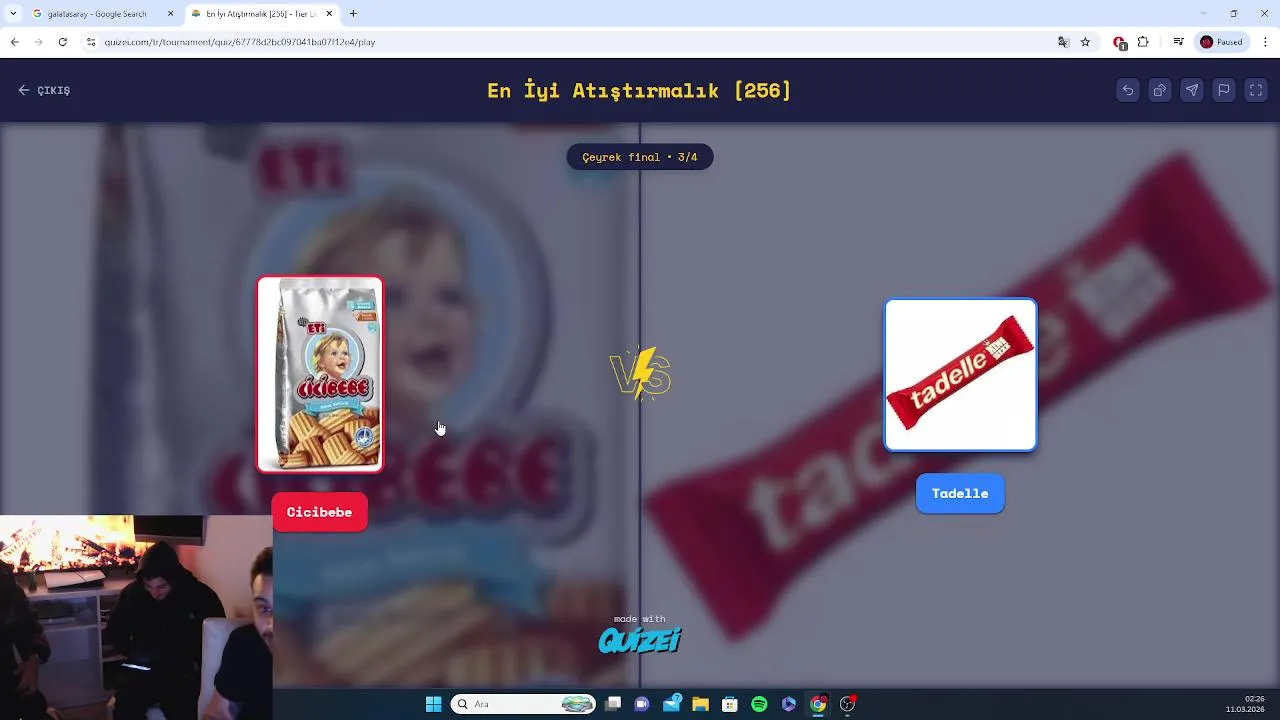
Task: Select the Cicibebe product image
Action: 320,374
